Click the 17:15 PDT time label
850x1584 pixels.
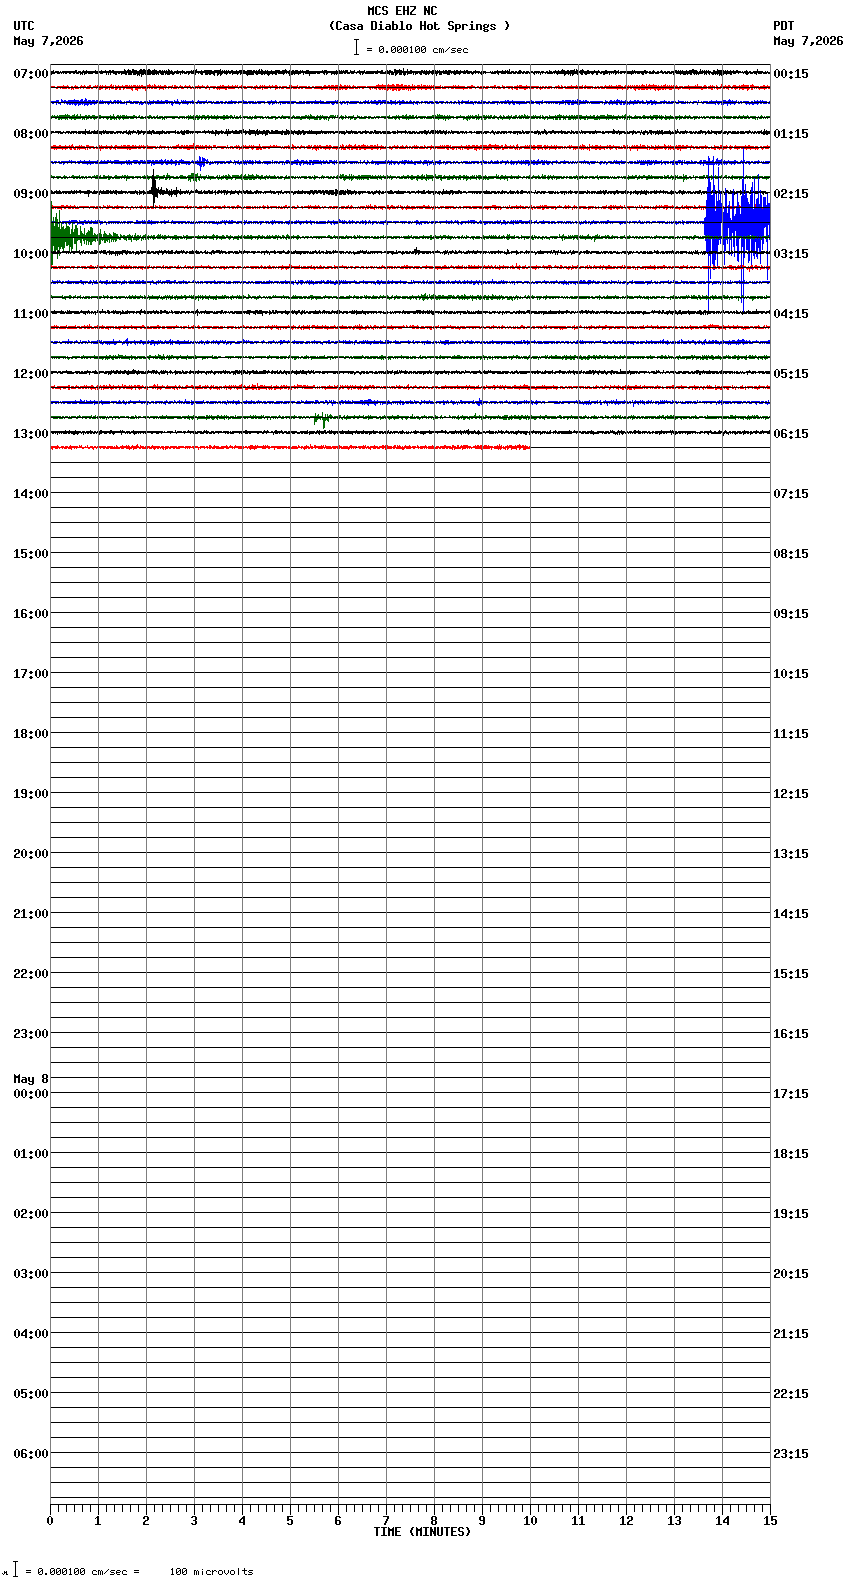pyautogui.click(x=791, y=1094)
